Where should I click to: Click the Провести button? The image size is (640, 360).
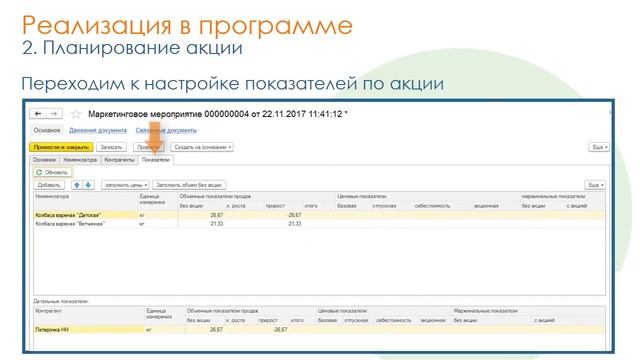[x=149, y=147]
